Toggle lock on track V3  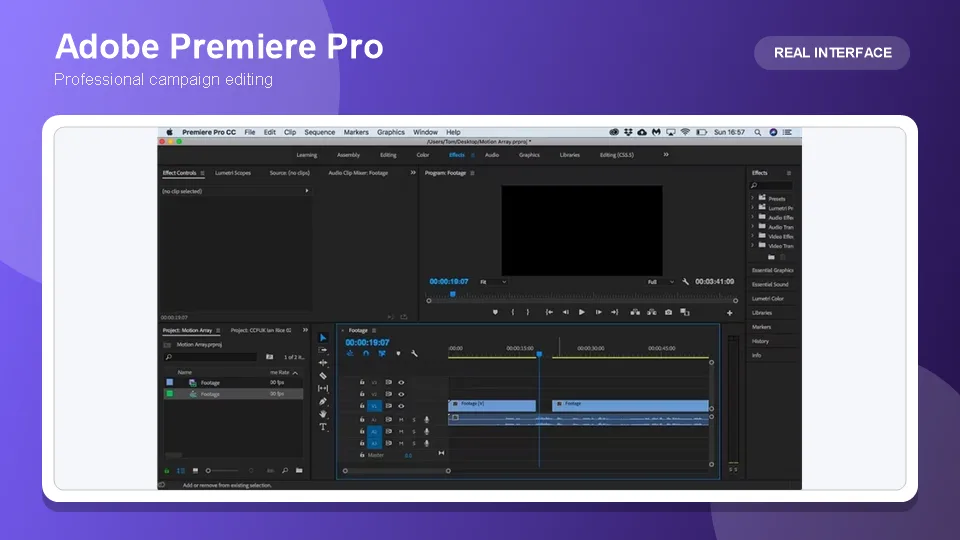pos(362,383)
